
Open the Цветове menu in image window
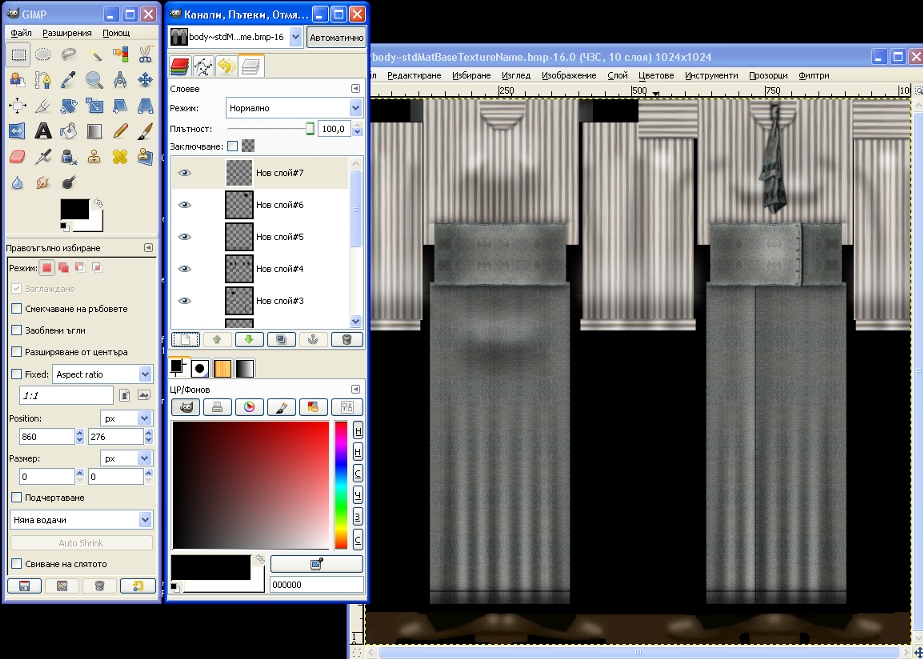pos(656,75)
